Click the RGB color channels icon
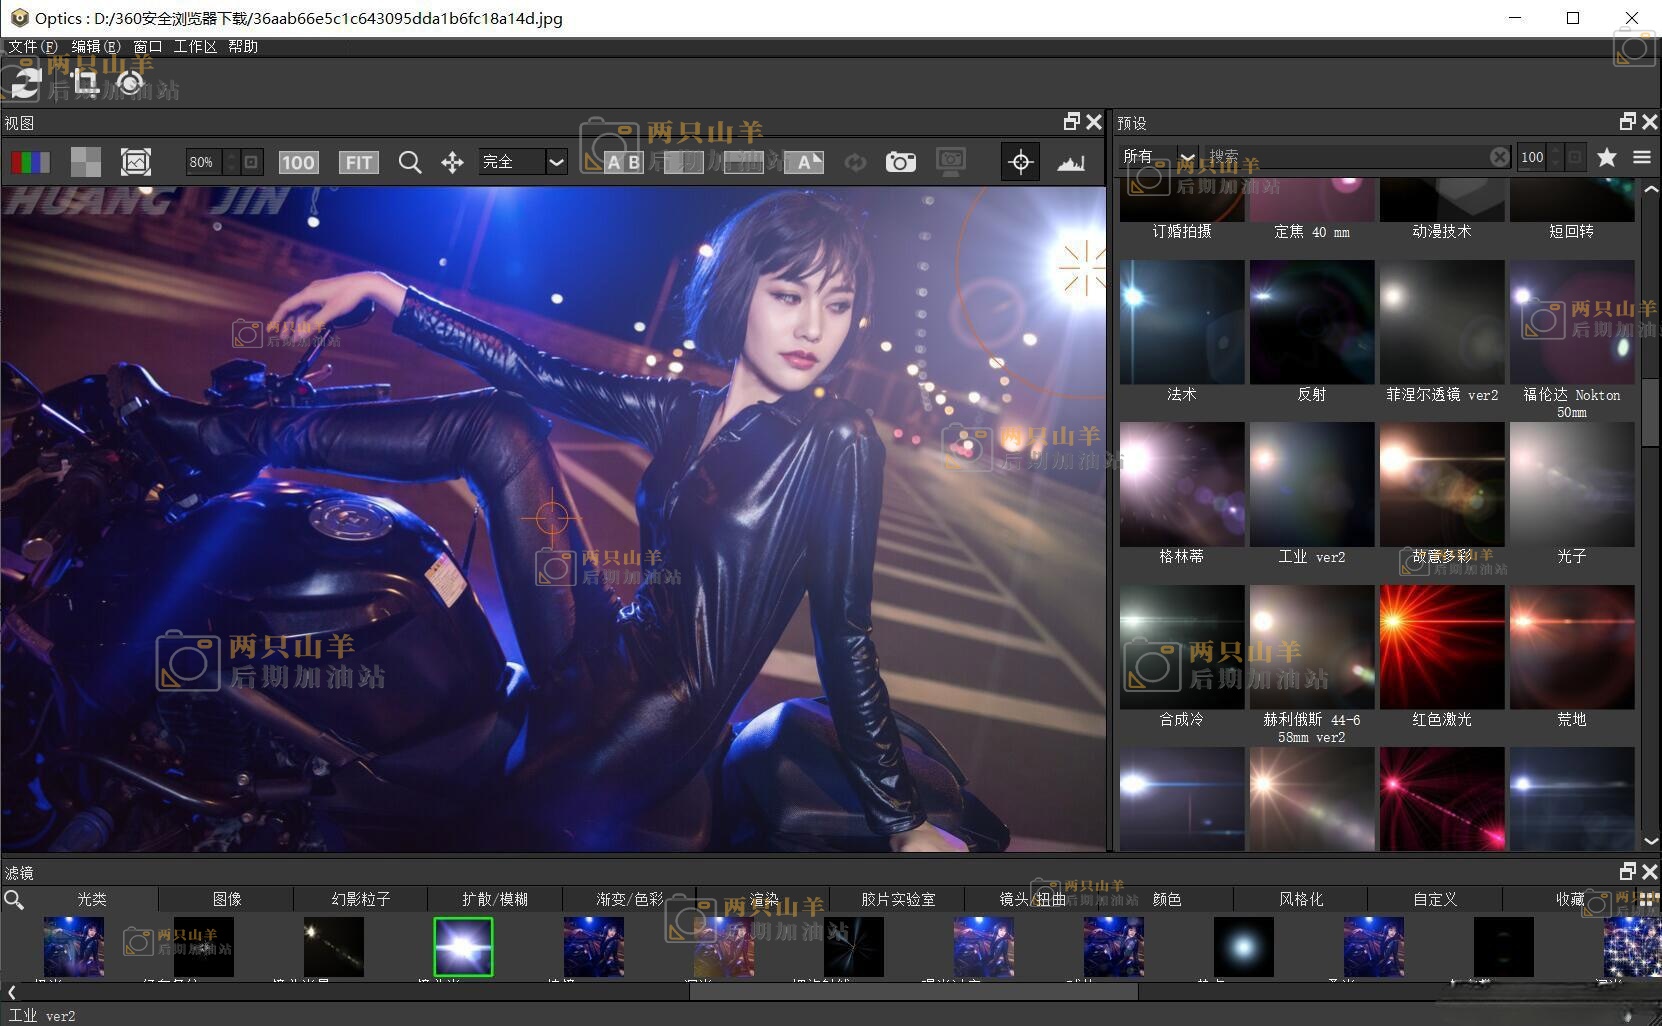The height and width of the screenshot is (1026, 1662). tap(30, 162)
